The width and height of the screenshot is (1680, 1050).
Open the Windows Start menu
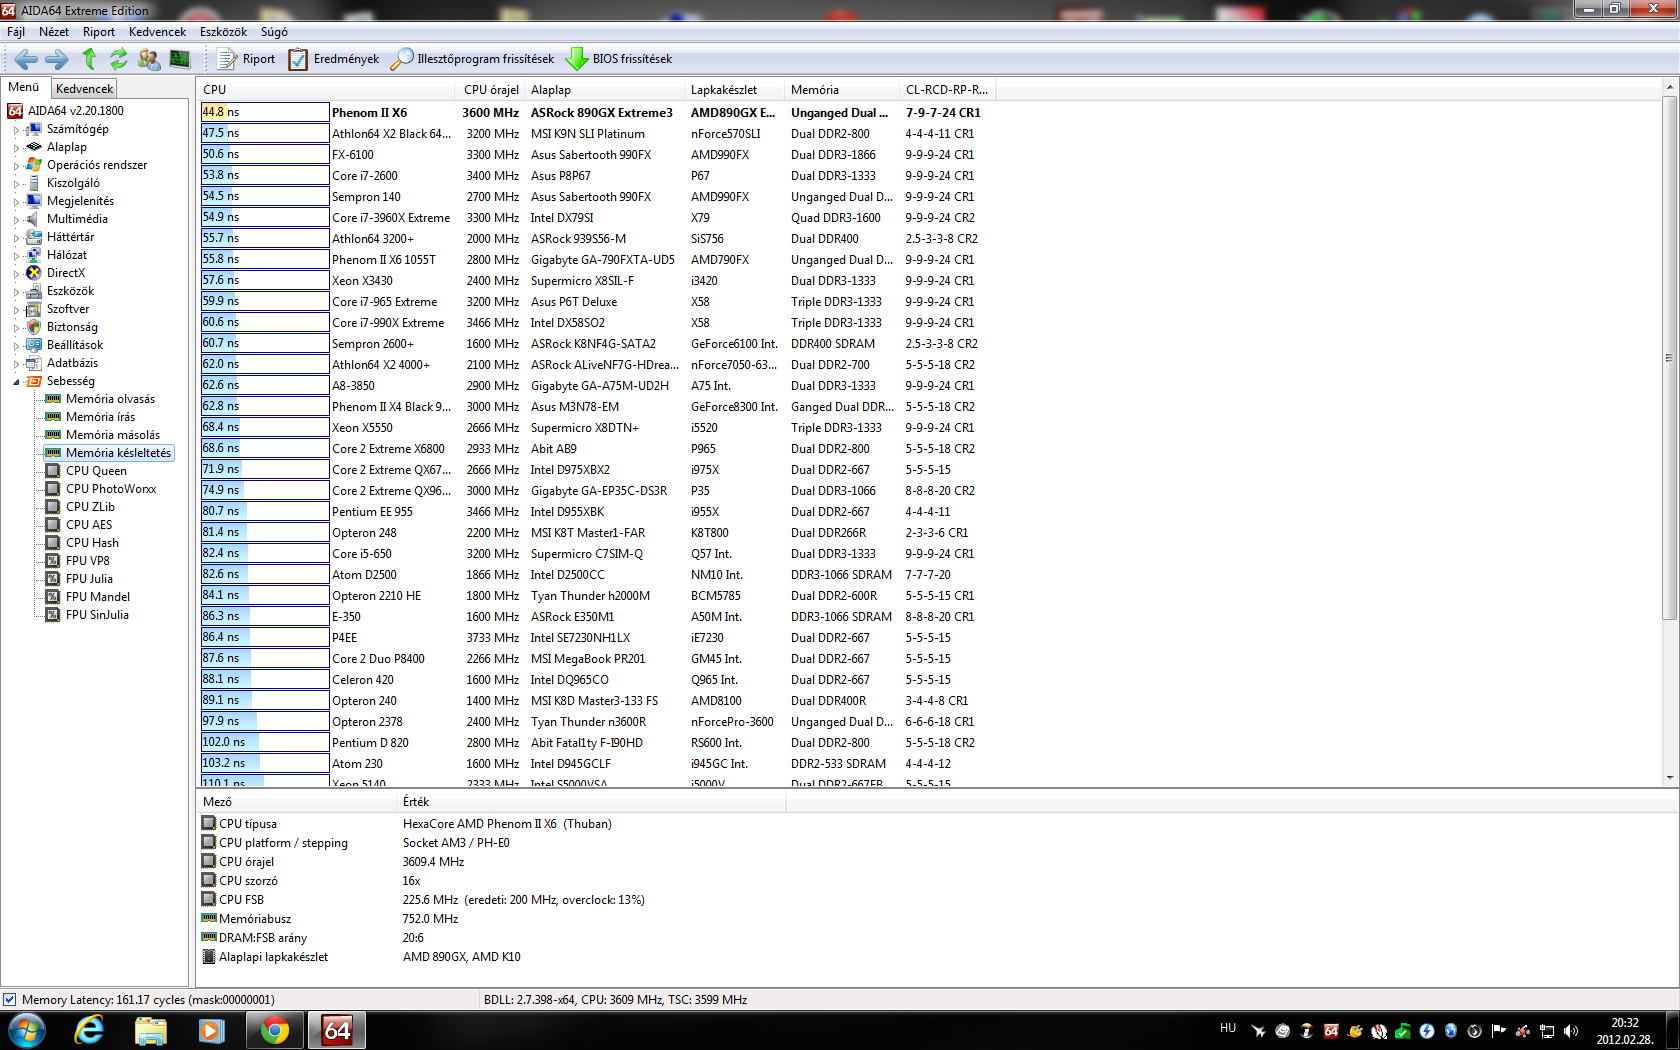(27, 1030)
